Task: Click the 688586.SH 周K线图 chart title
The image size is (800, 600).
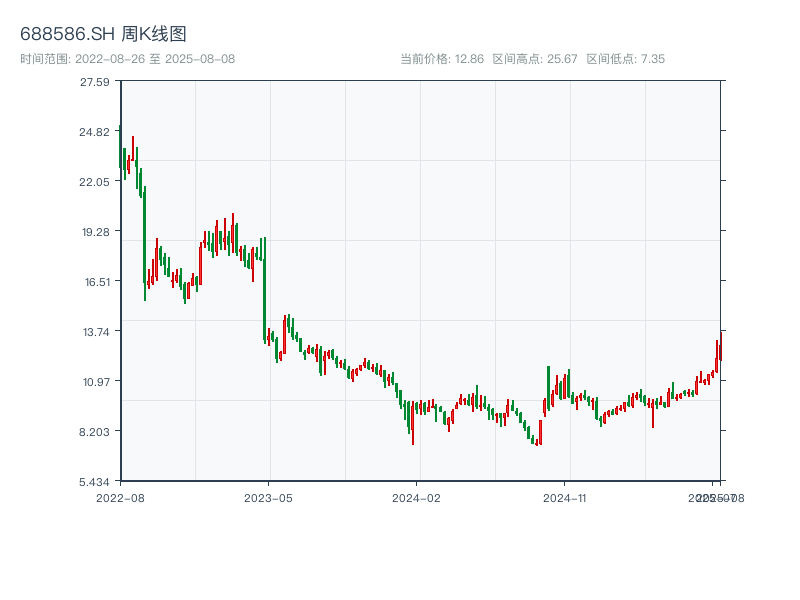Action: click(x=103, y=35)
